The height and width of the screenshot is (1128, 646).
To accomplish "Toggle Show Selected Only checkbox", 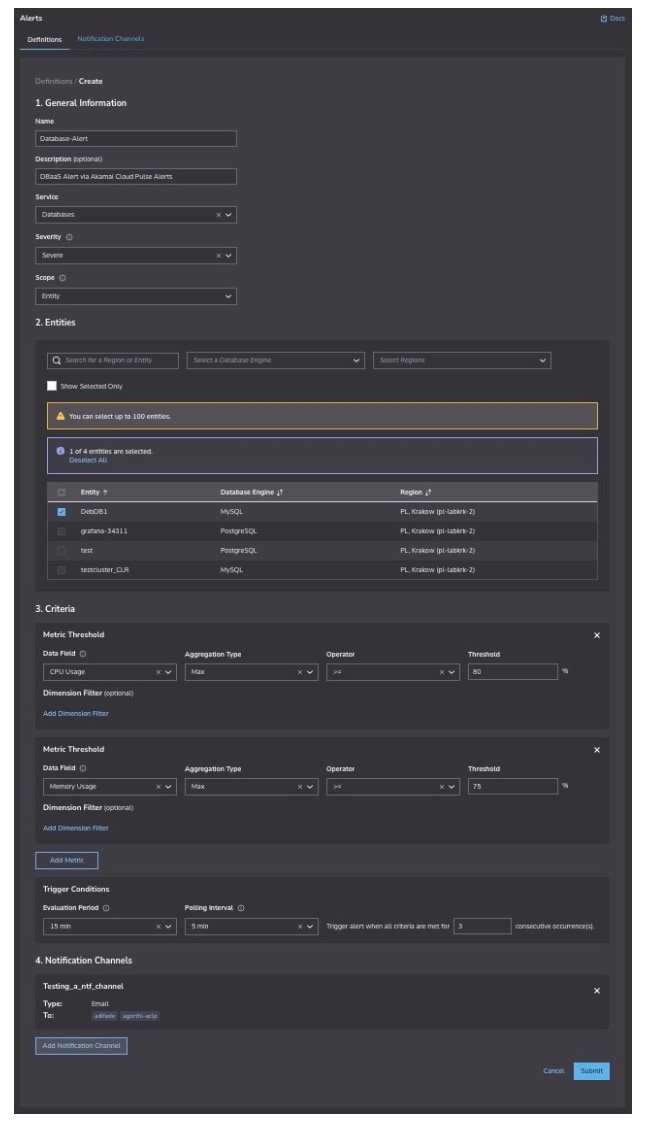I will point(52,386).
